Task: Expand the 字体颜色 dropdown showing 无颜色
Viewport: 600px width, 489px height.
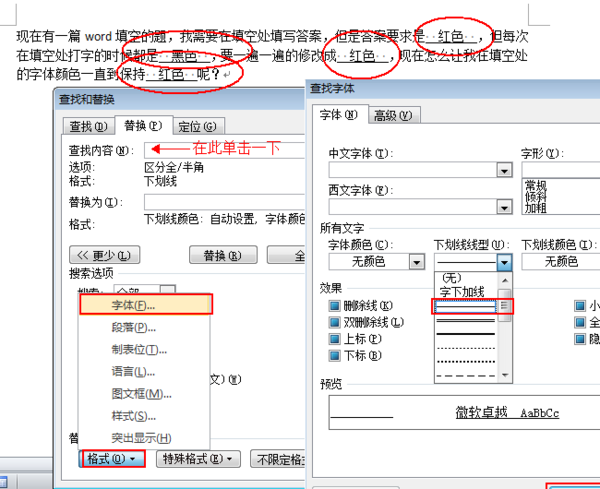Action: coord(416,262)
